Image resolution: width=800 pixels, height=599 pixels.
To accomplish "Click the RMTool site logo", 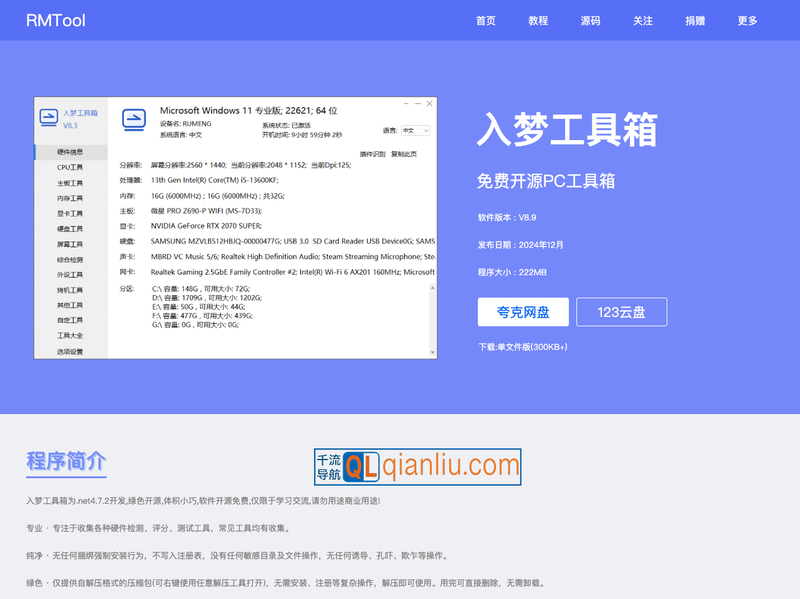I will (x=54, y=20).
